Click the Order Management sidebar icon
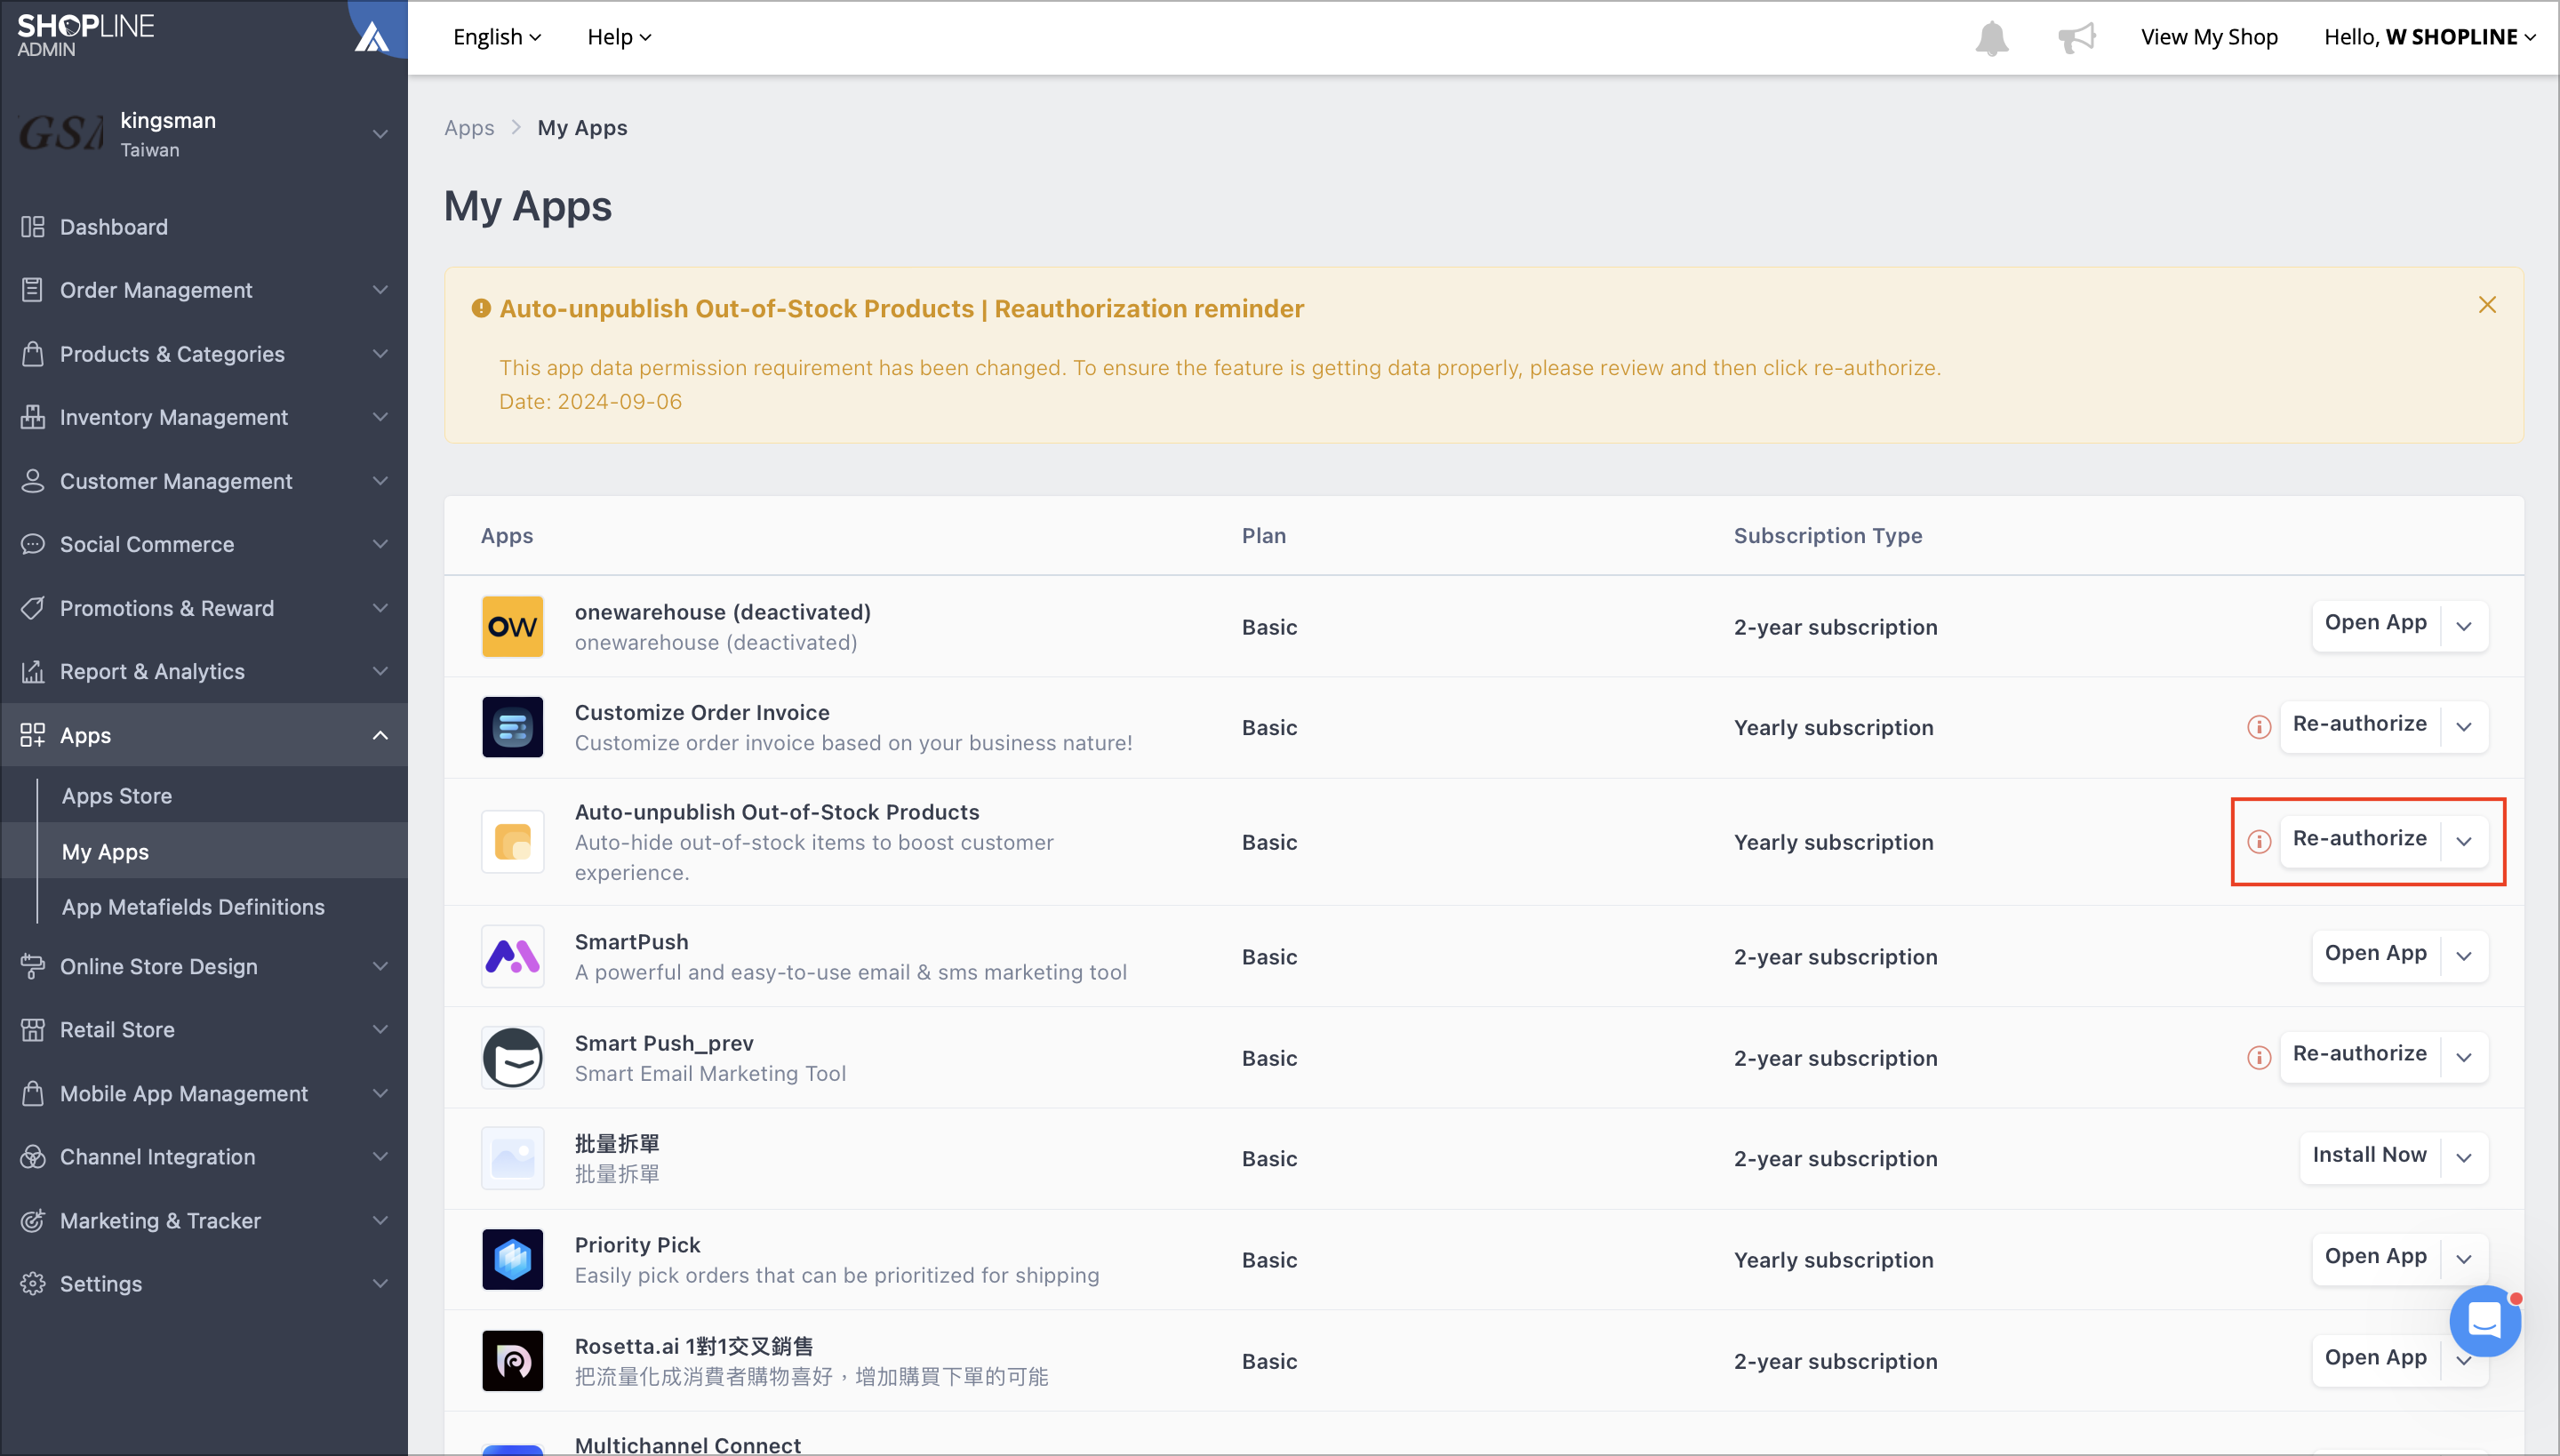The image size is (2560, 1456). click(33, 290)
